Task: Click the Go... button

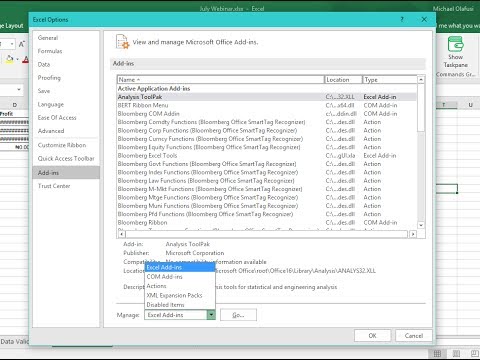Action: [238, 315]
